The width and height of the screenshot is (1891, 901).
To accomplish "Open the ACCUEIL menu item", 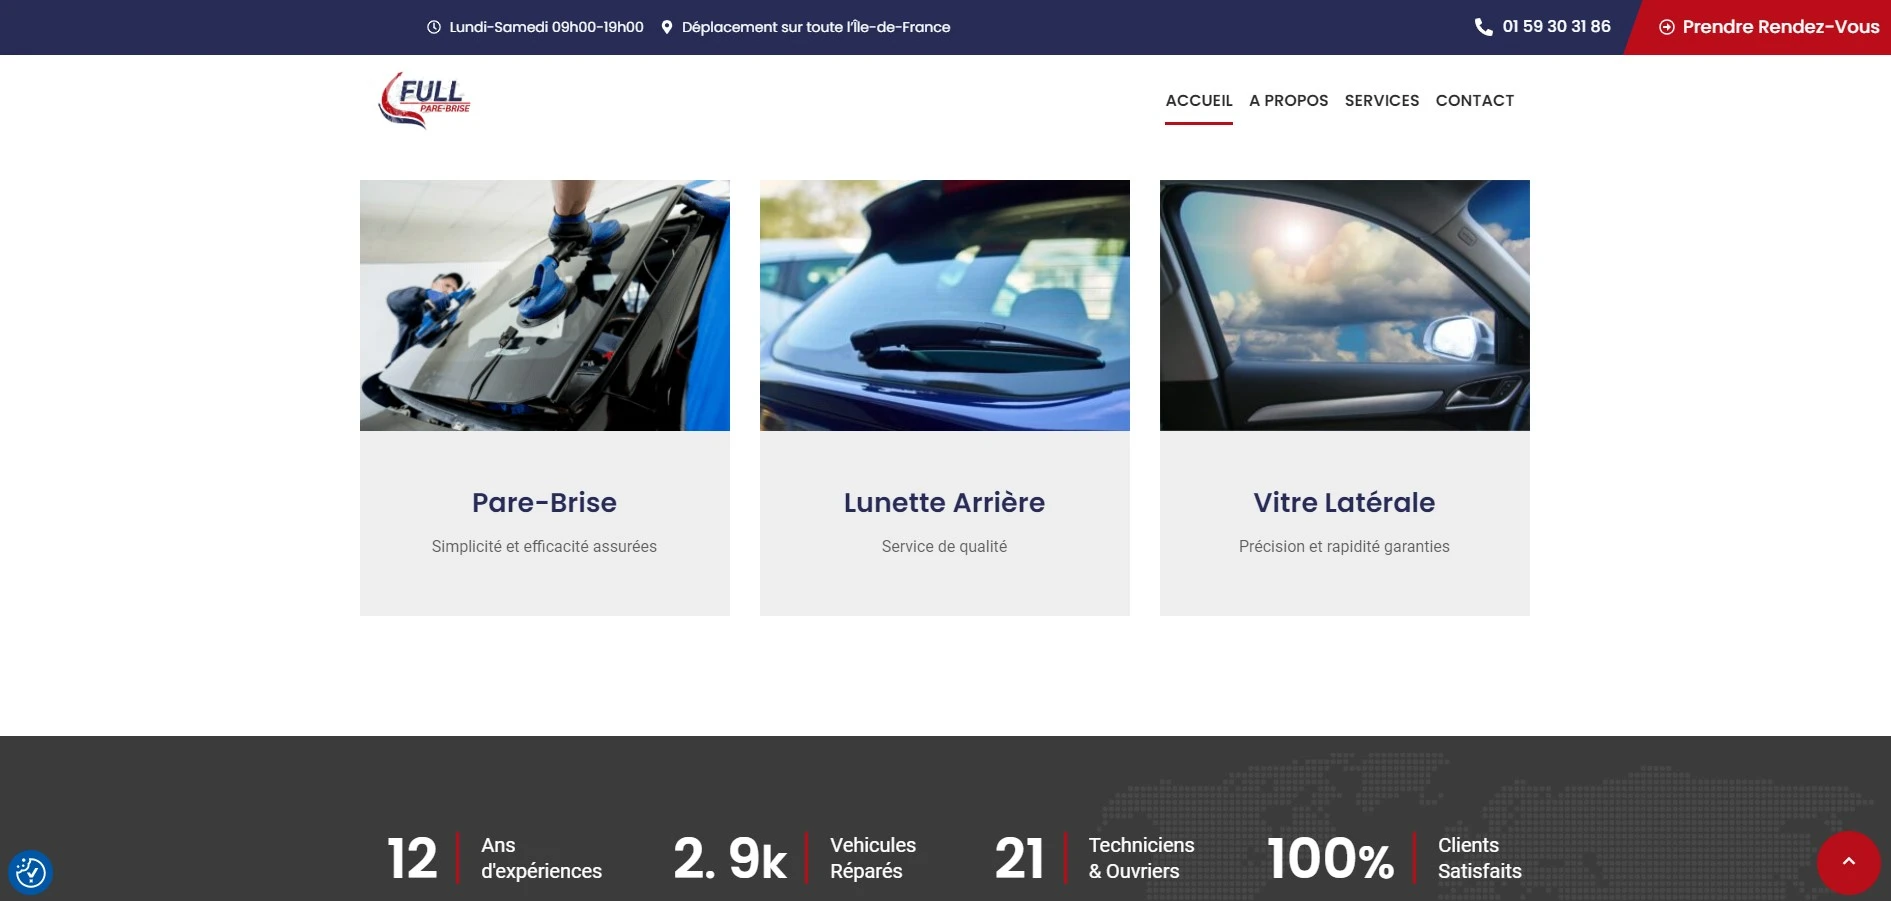I will [1198, 100].
